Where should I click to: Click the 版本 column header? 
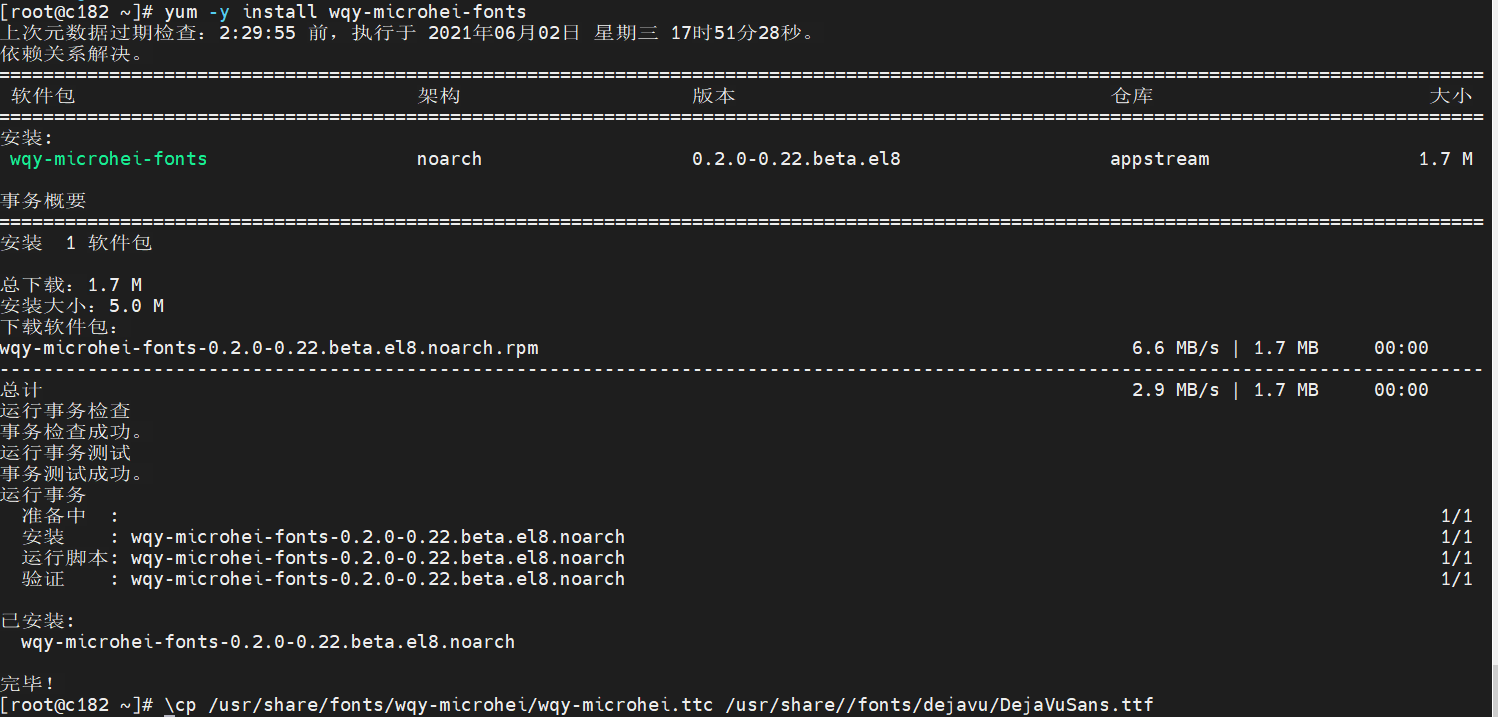(713, 96)
